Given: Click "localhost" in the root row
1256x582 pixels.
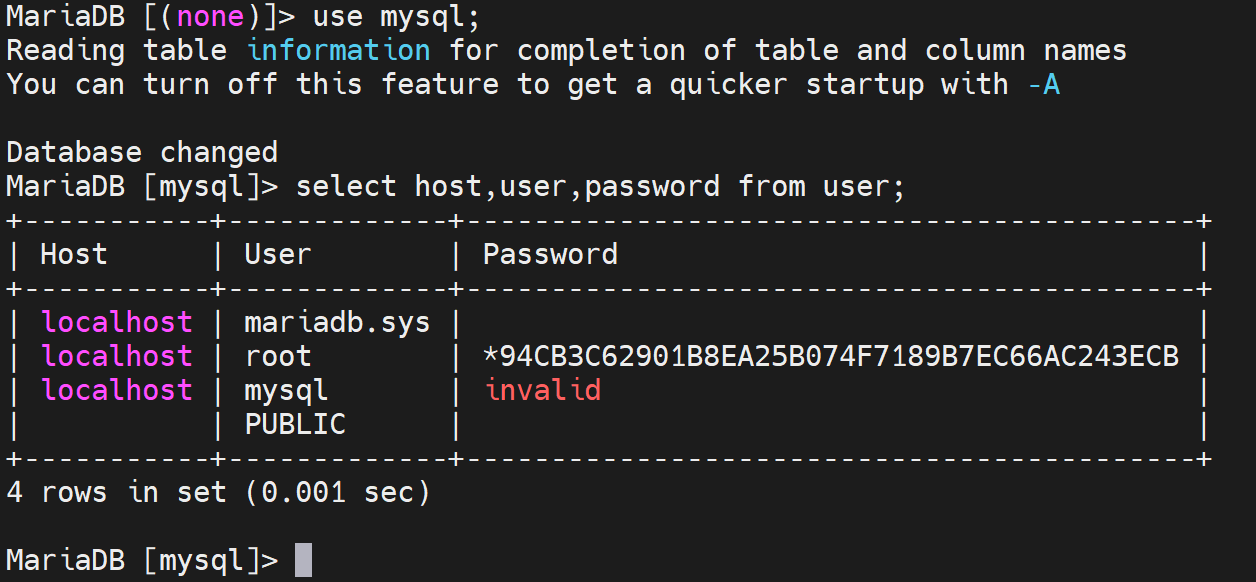Looking at the screenshot, I should [x=117, y=356].
